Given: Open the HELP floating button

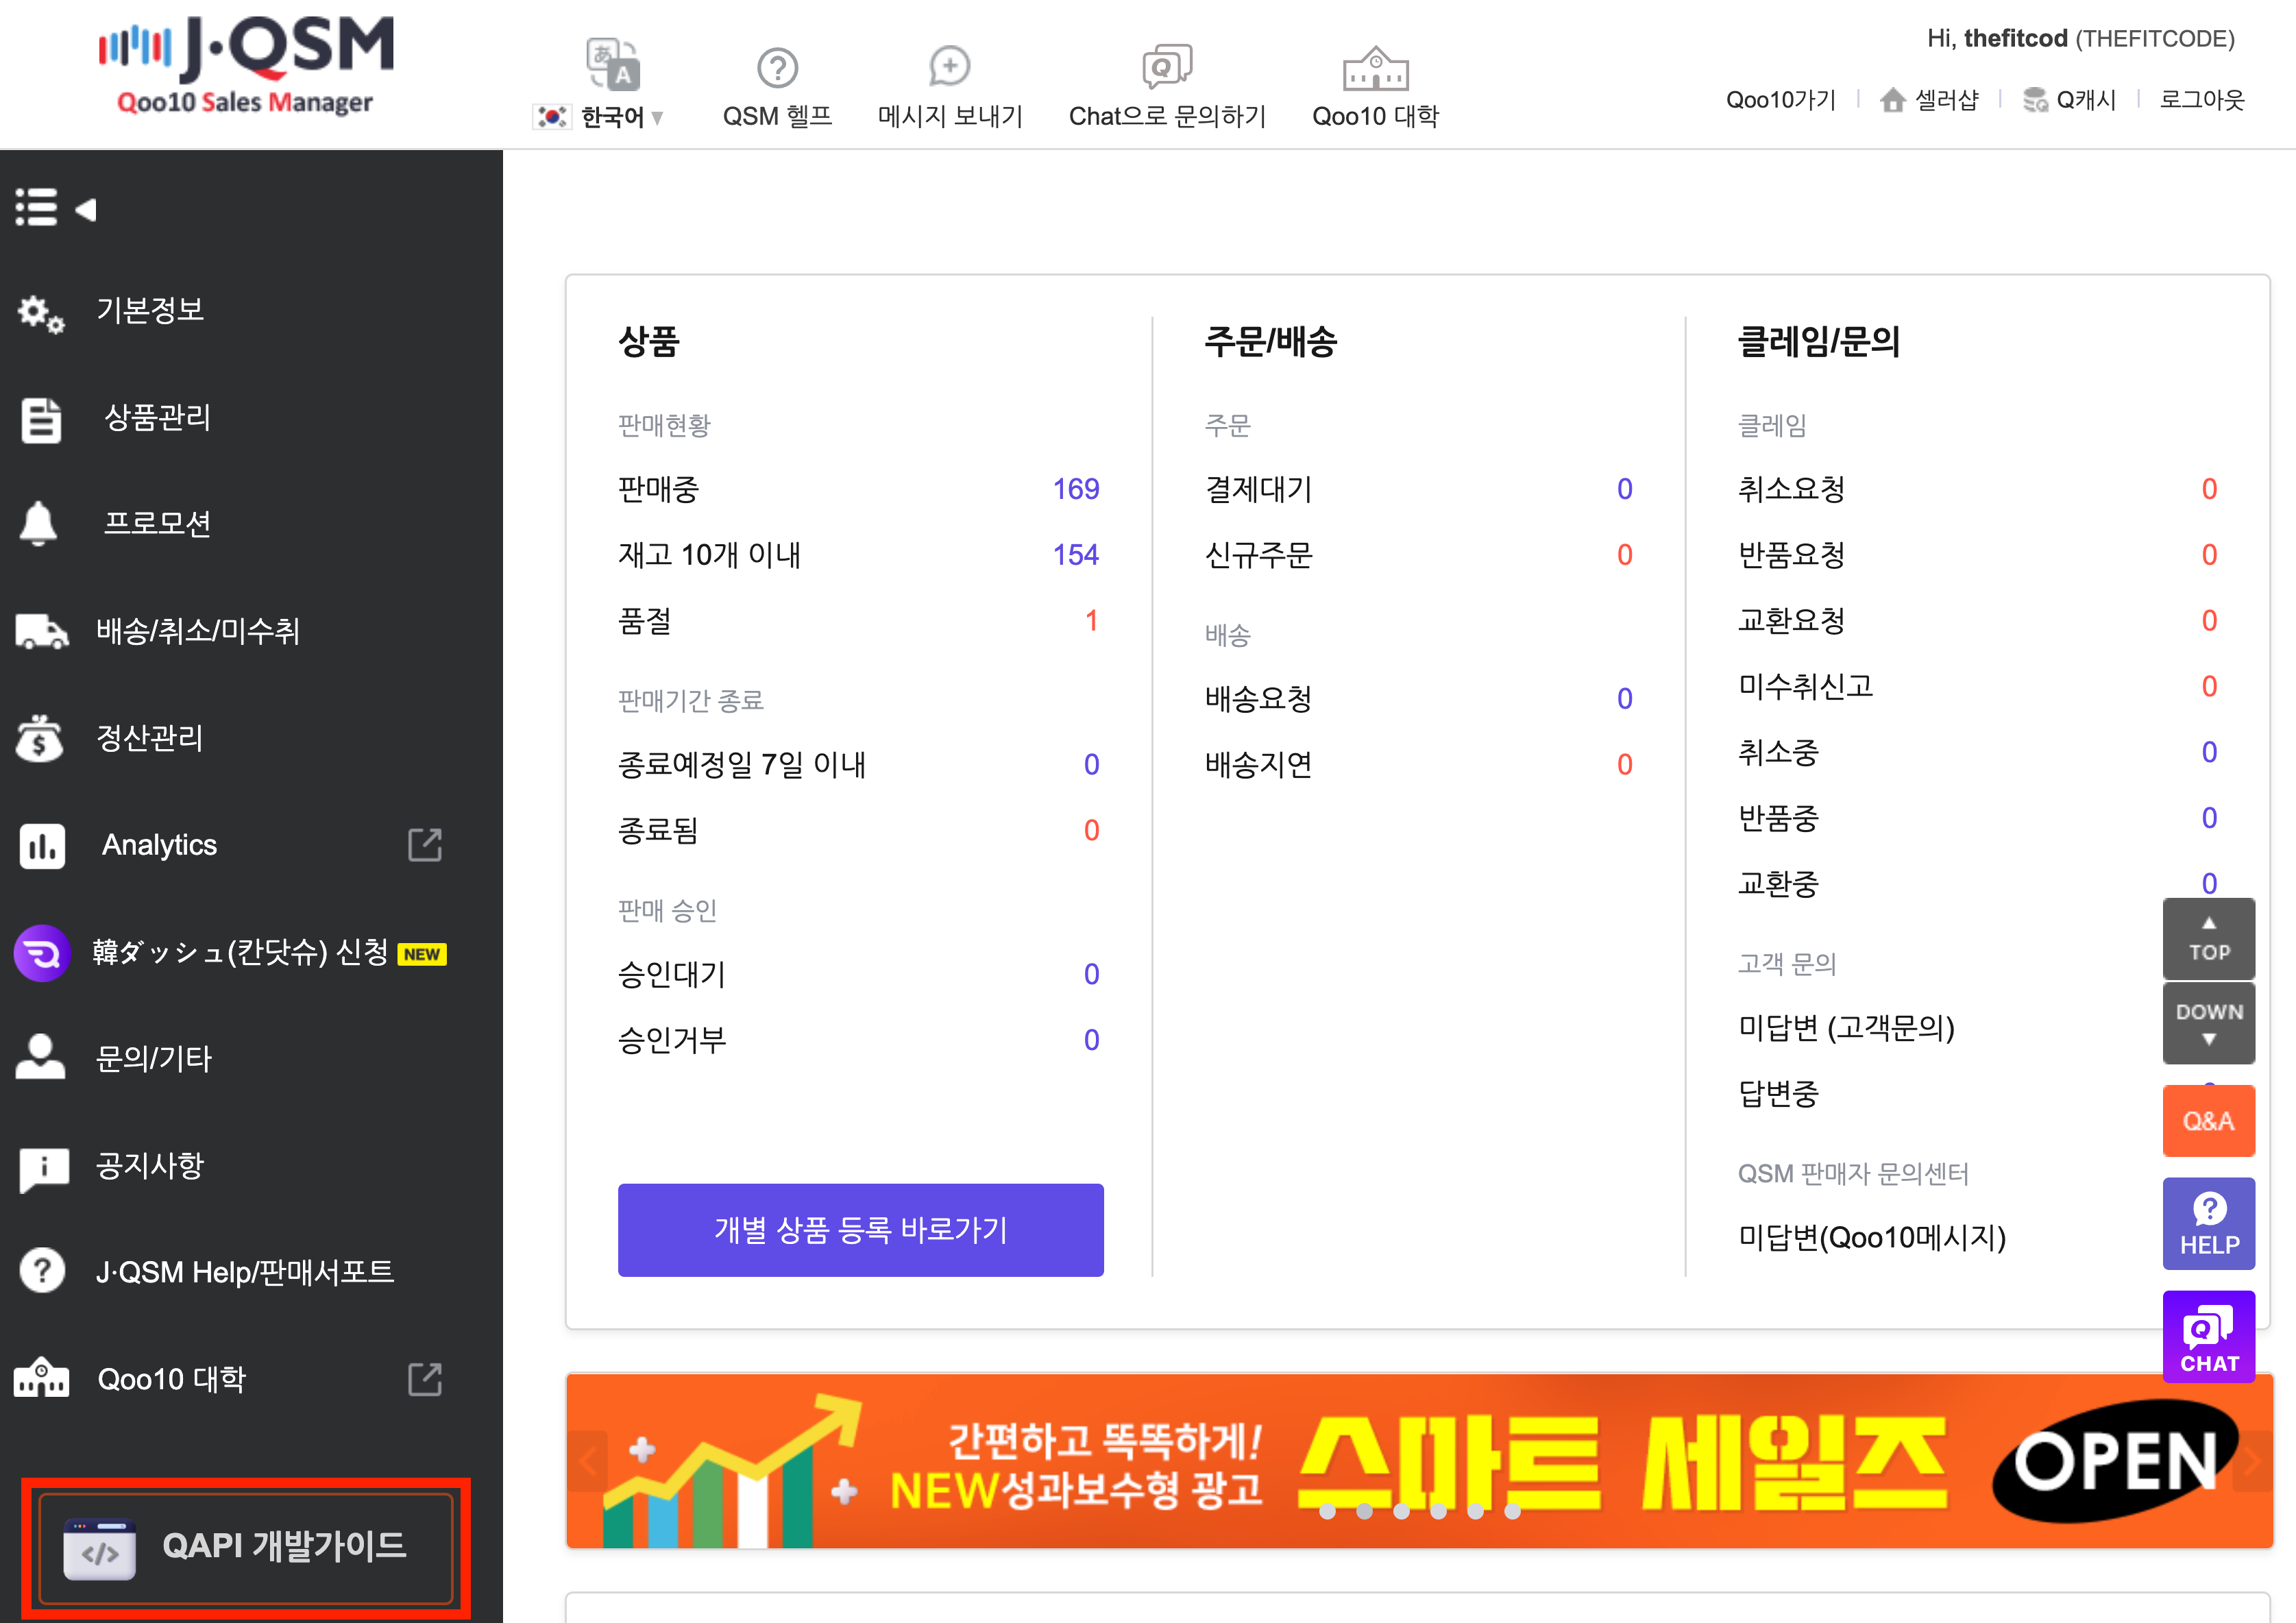Looking at the screenshot, I should pyautogui.click(x=2208, y=1223).
